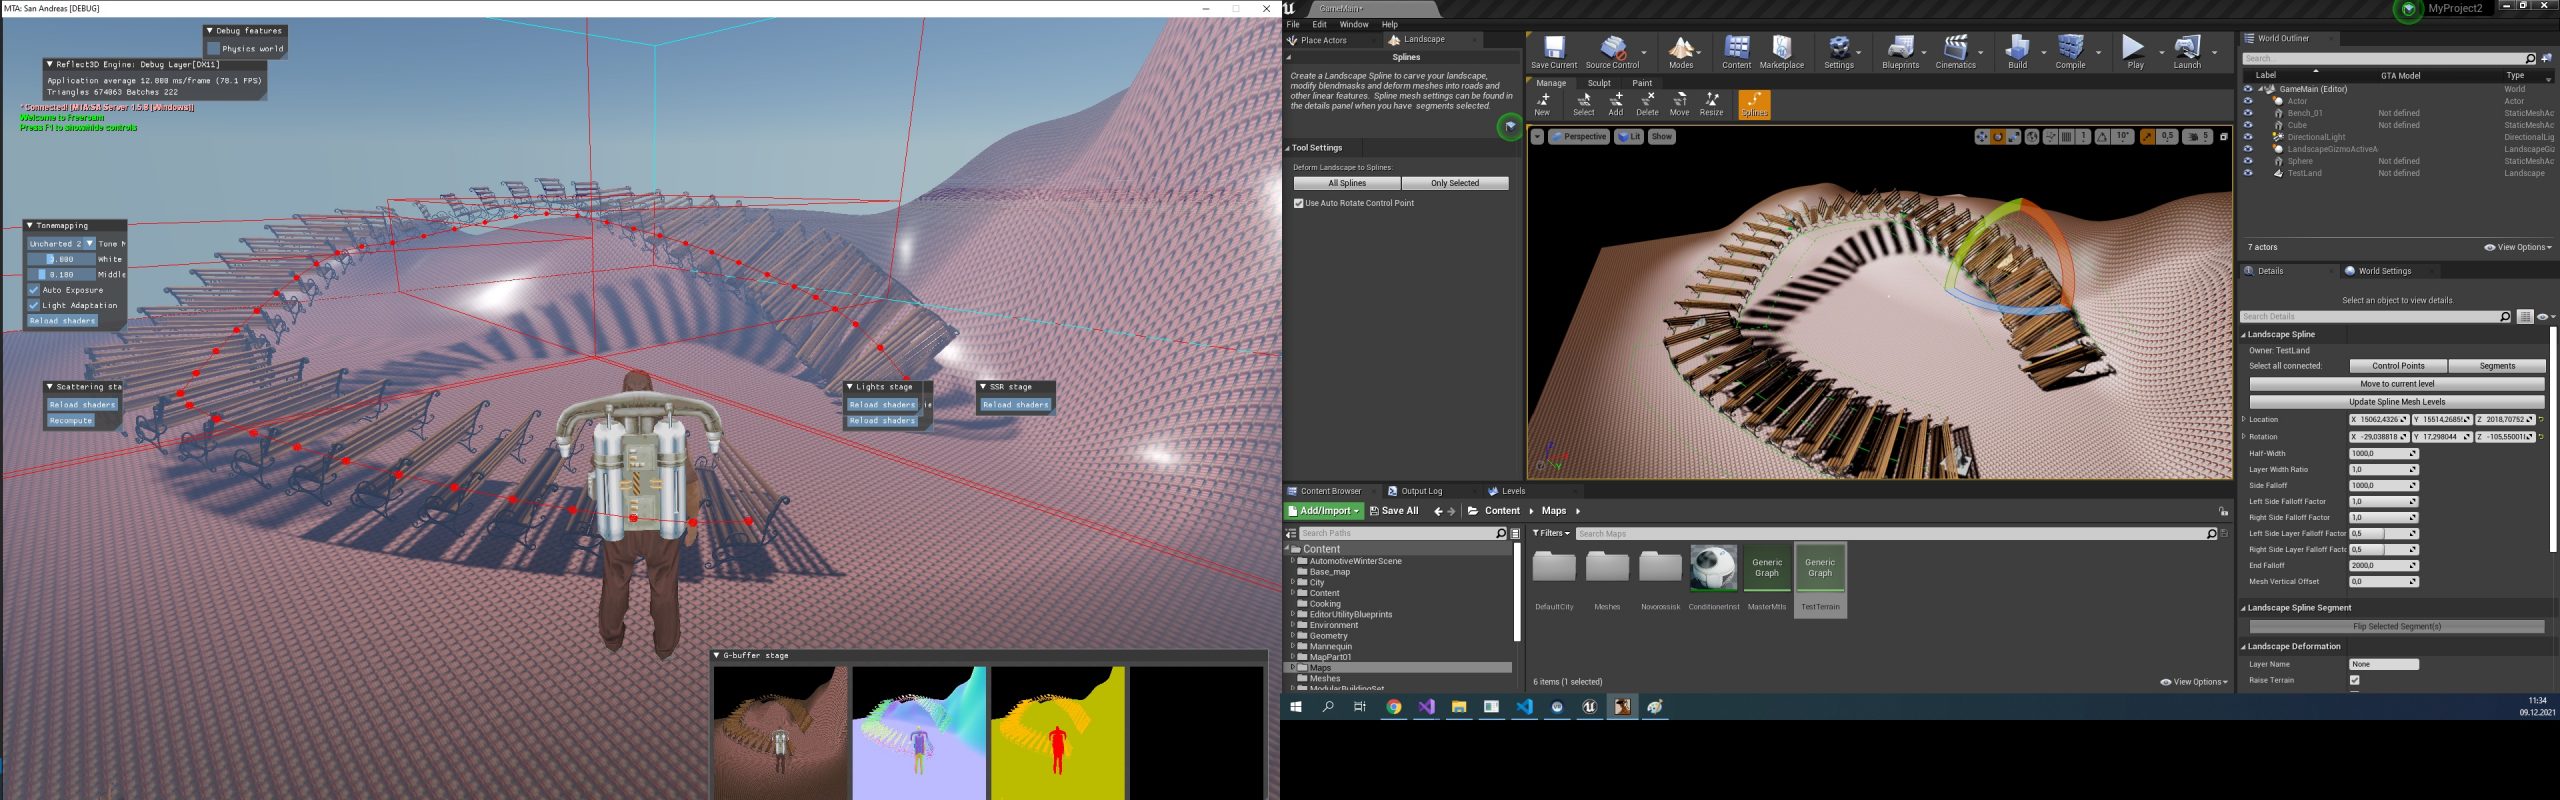Click the Only Selected button
Viewport: 2560px width, 800px height.
1454,183
